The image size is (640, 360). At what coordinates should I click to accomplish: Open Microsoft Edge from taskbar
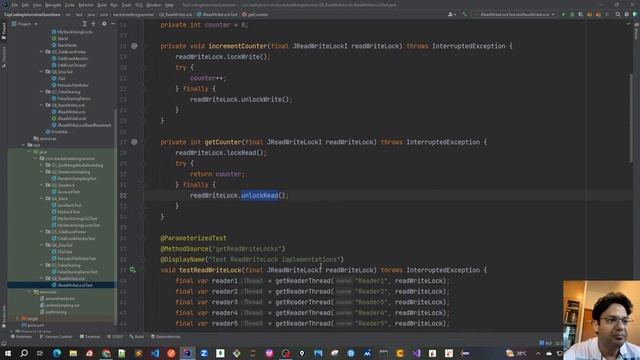57,353
